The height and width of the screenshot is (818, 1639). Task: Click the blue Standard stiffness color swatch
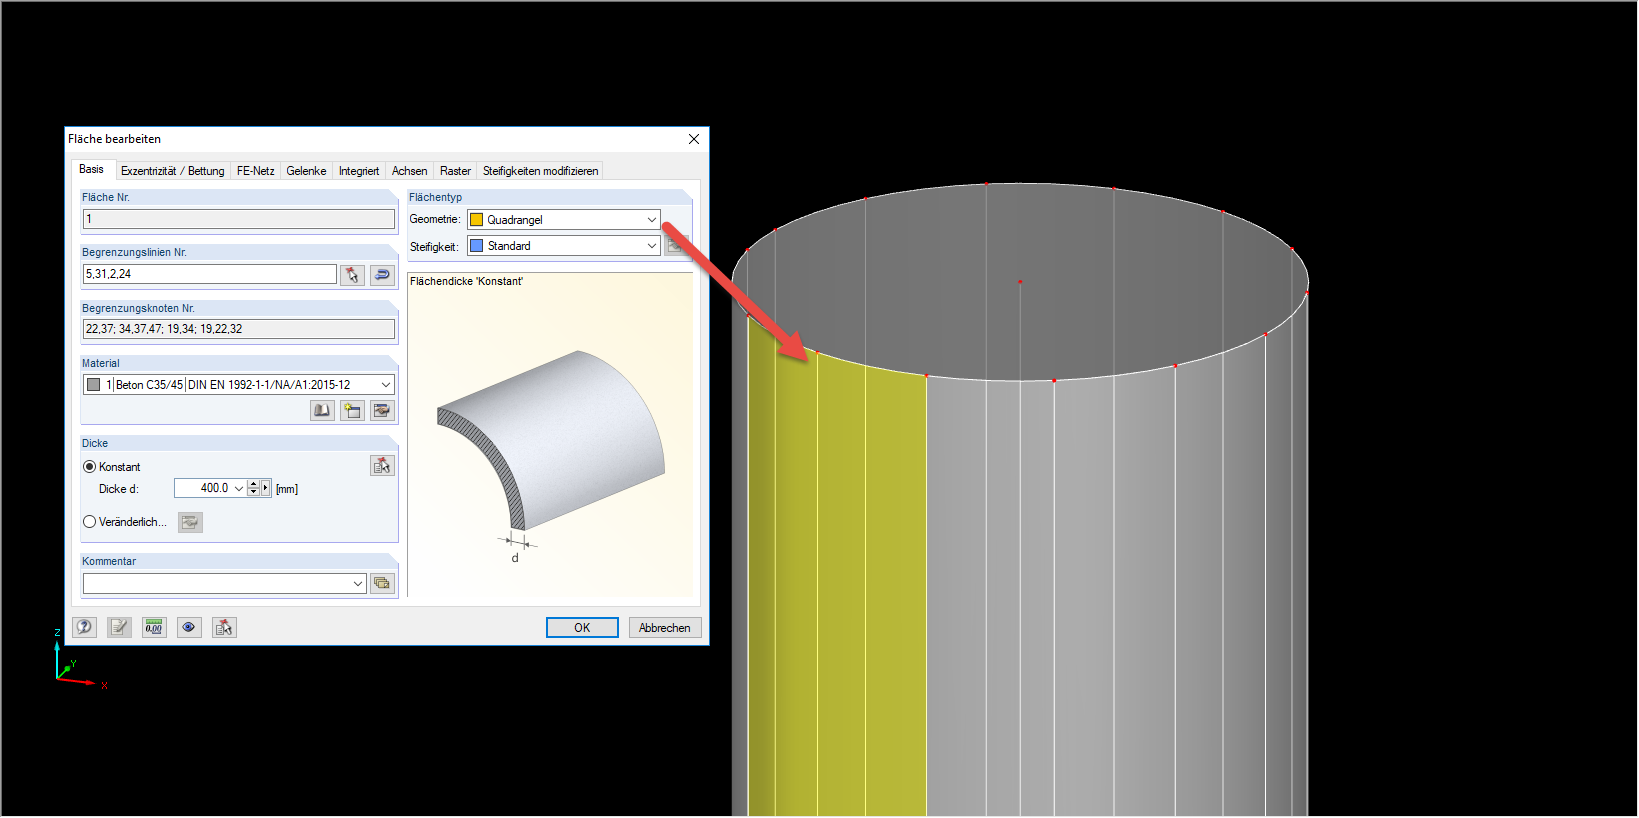pyautogui.click(x=477, y=246)
